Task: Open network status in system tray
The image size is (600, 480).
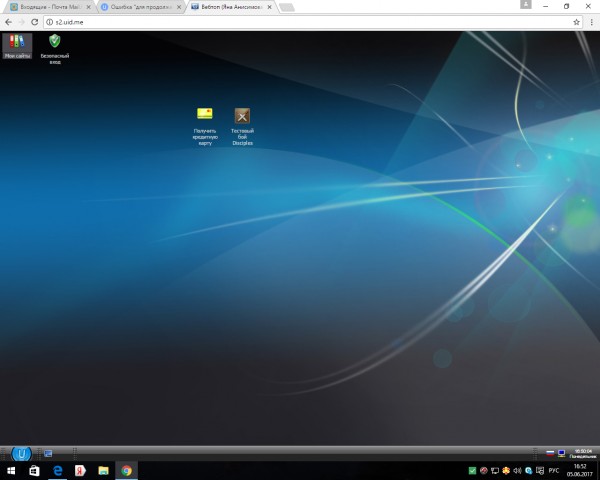Action: (495, 470)
